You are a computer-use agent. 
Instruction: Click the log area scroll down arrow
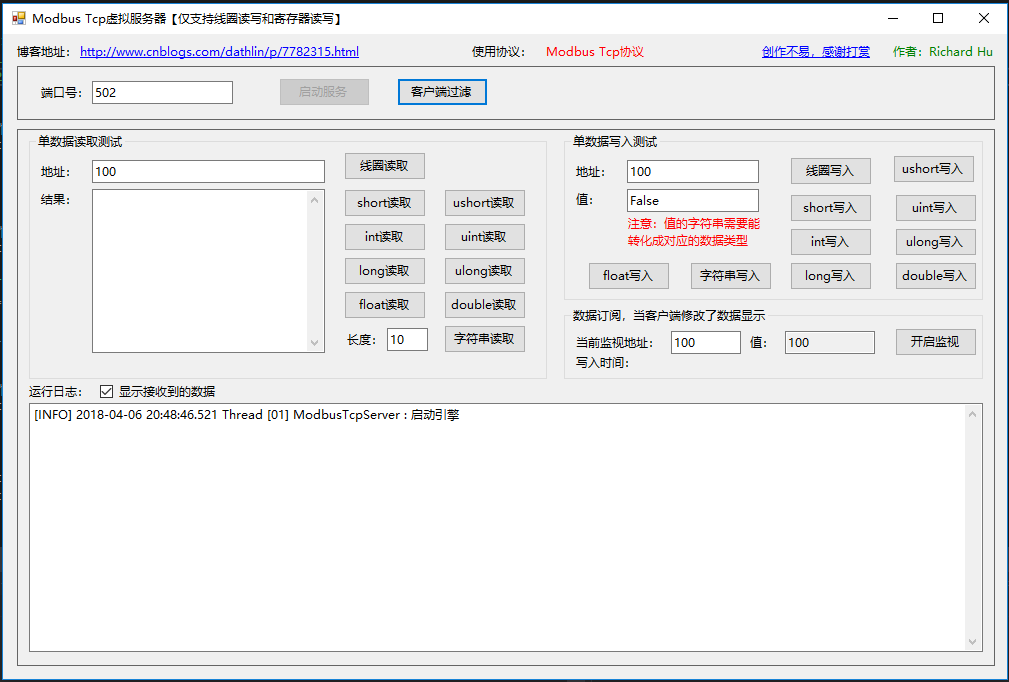(972, 641)
